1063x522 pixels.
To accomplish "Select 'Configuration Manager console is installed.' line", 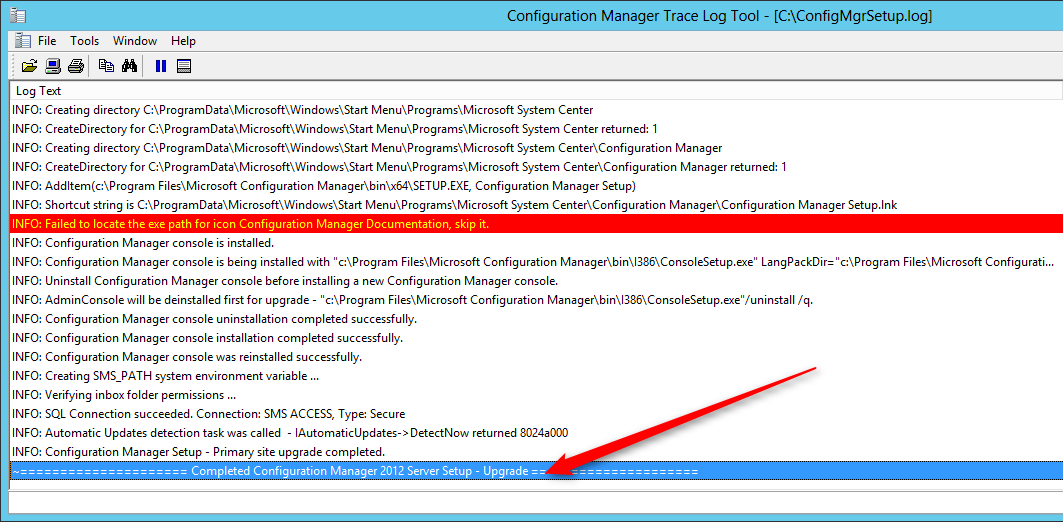I will [x=536, y=243].
